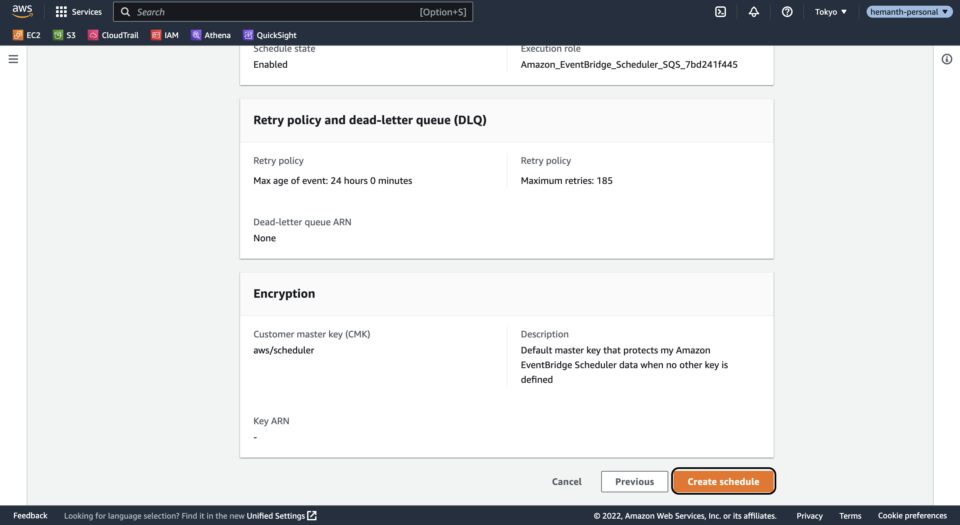Open the EC2 shortcut
This screenshot has height=525, width=960.
click(27, 35)
